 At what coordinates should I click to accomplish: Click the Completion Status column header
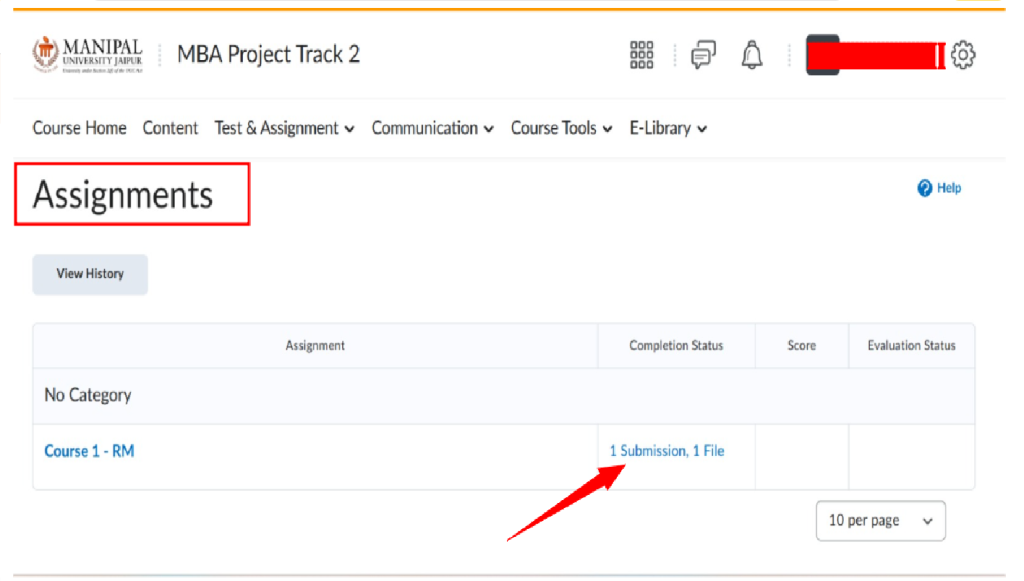[676, 346]
